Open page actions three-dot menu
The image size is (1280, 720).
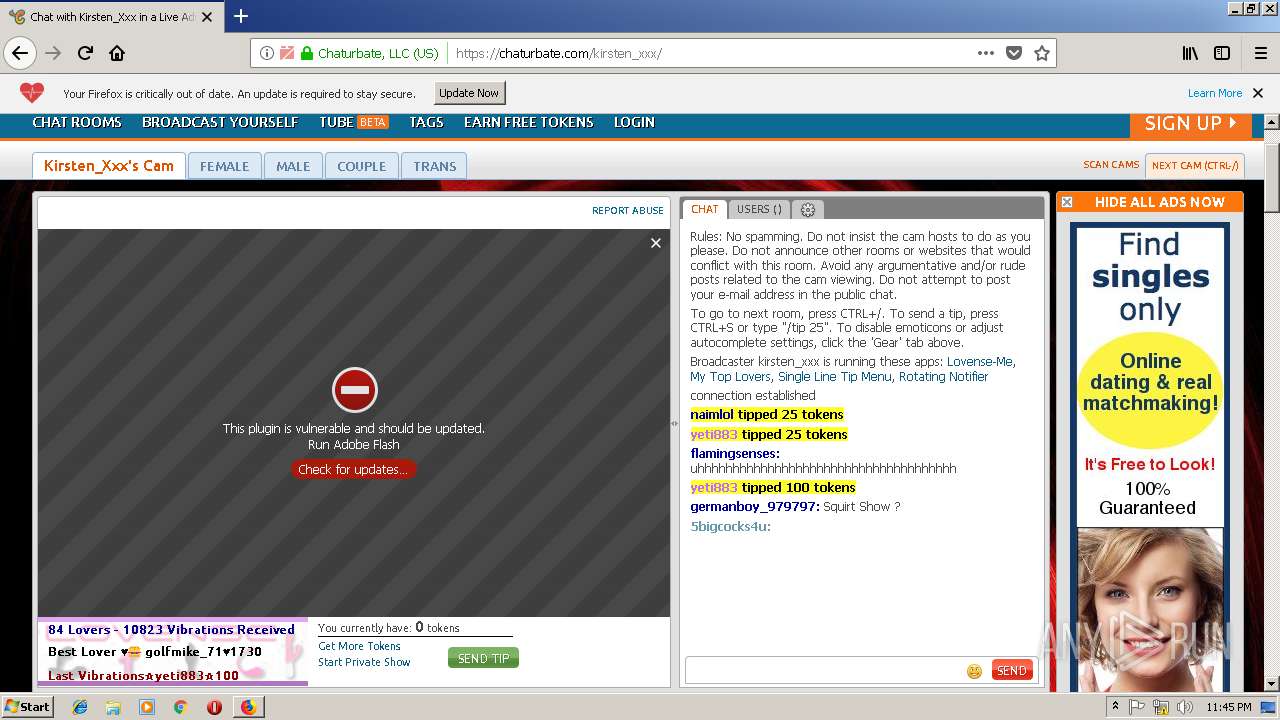tap(986, 53)
